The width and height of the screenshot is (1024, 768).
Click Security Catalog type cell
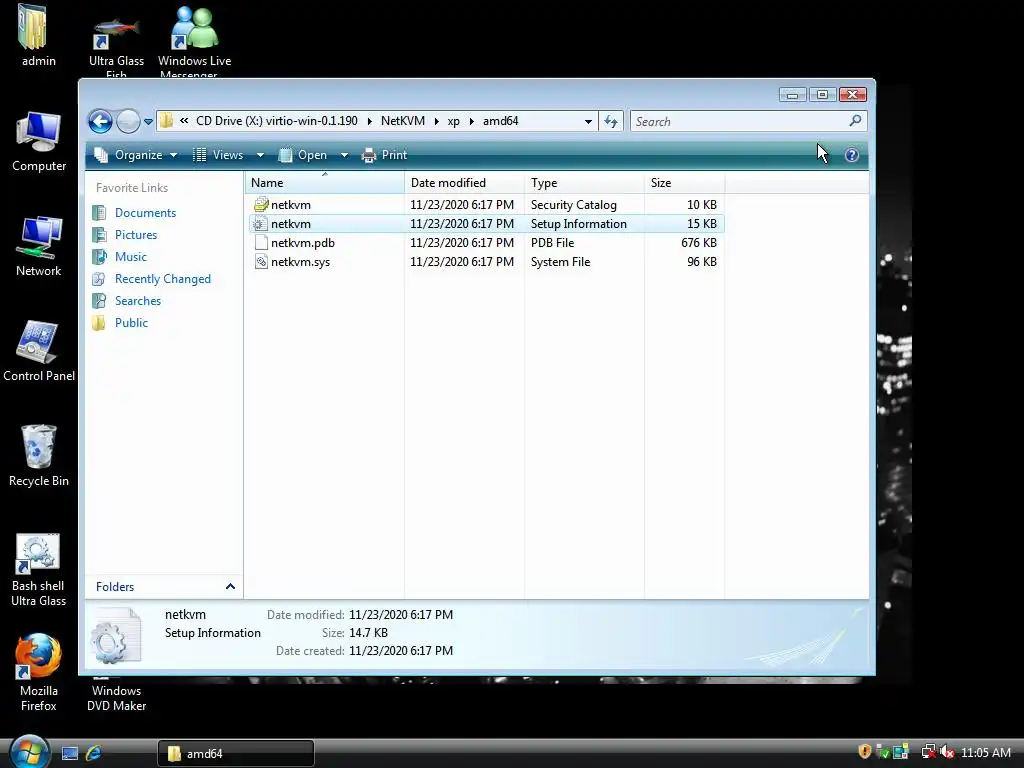pyautogui.click(x=573, y=204)
